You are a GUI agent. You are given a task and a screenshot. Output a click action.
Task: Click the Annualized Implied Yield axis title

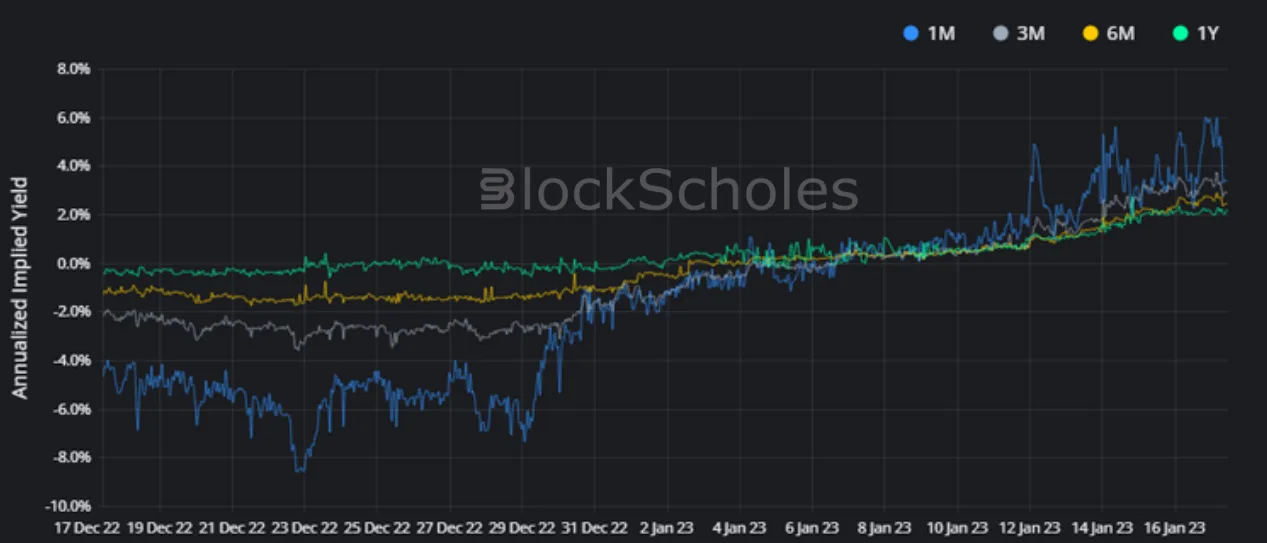(x=20, y=288)
